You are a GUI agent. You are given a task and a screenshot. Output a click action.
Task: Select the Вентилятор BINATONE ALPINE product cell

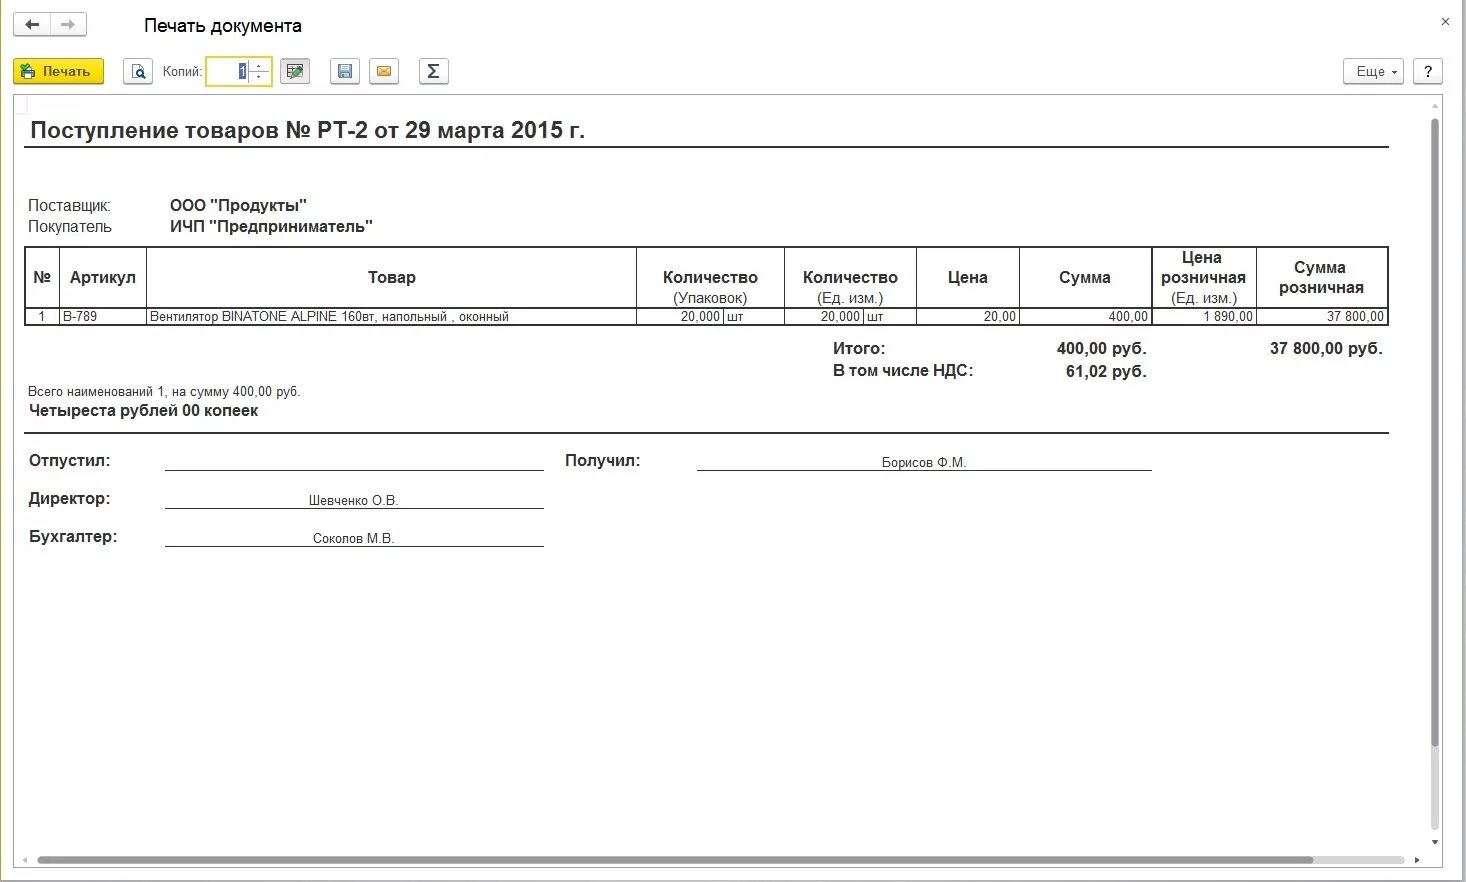[391, 316]
